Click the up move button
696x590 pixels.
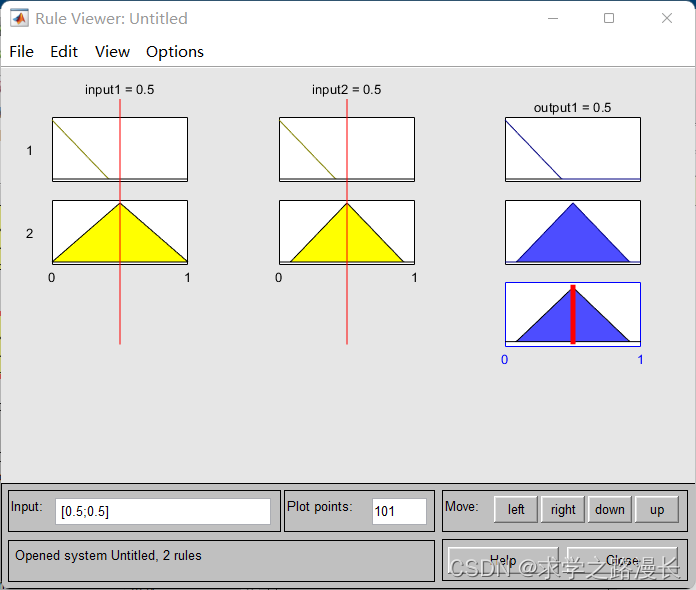point(657,510)
